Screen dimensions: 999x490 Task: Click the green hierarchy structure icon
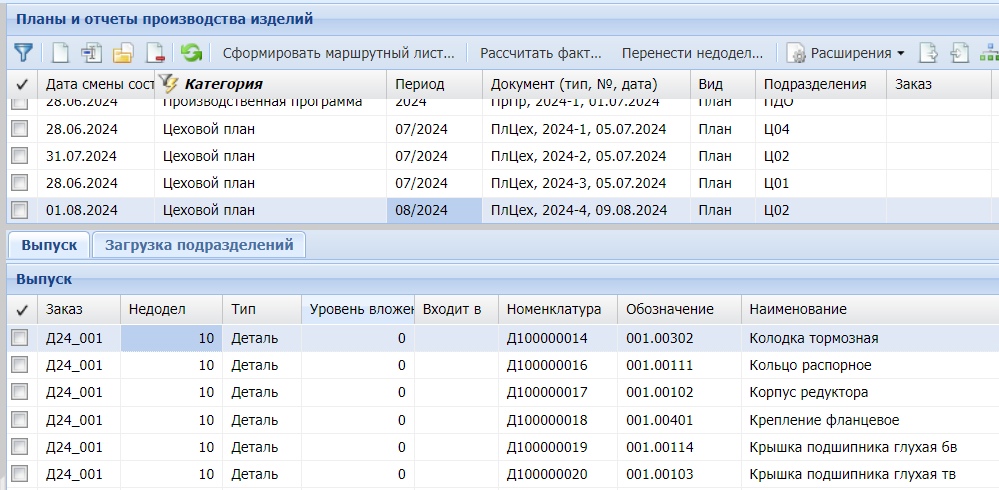point(989,52)
